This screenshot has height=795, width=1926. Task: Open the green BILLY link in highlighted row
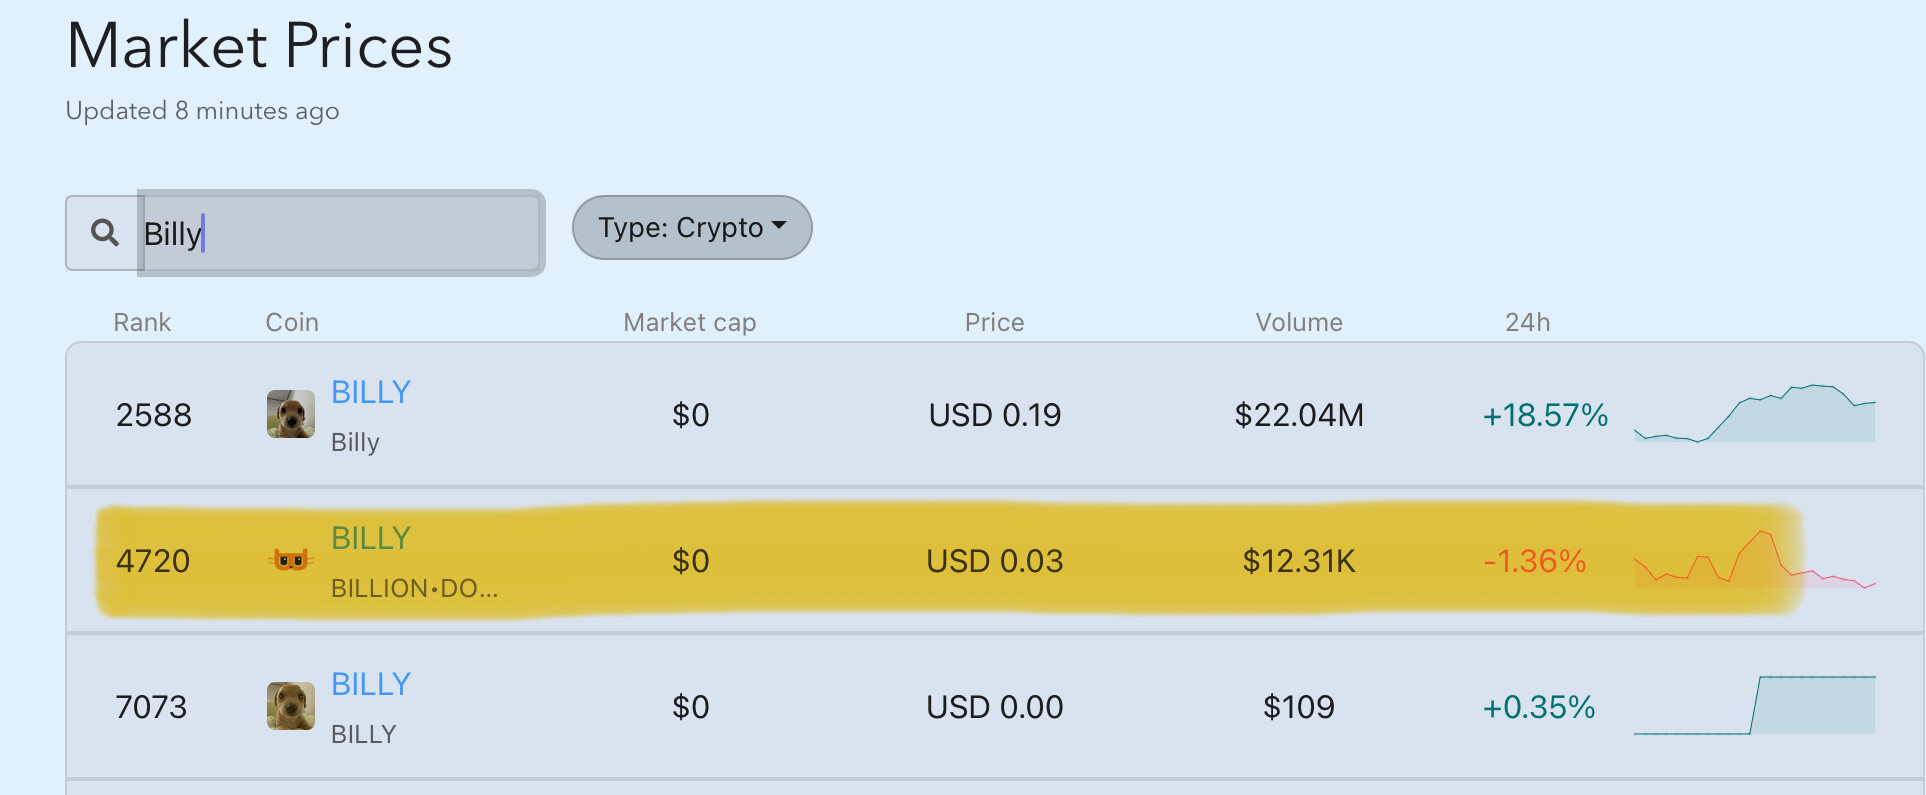coord(370,538)
